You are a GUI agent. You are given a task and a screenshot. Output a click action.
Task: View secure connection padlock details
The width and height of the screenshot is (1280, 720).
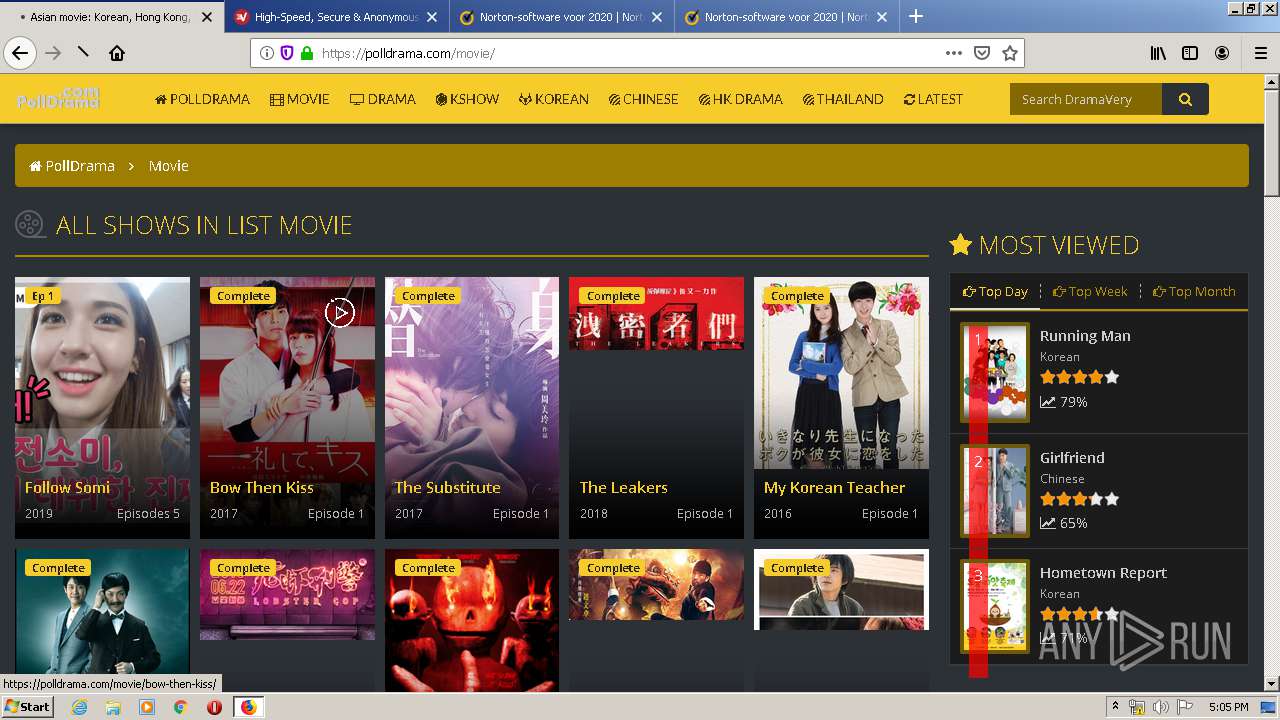click(x=306, y=53)
